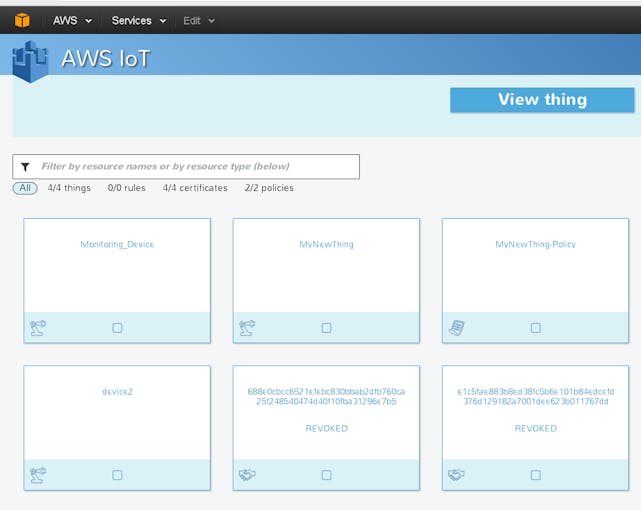Click the filter funnel icon

click(x=25, y=167)
